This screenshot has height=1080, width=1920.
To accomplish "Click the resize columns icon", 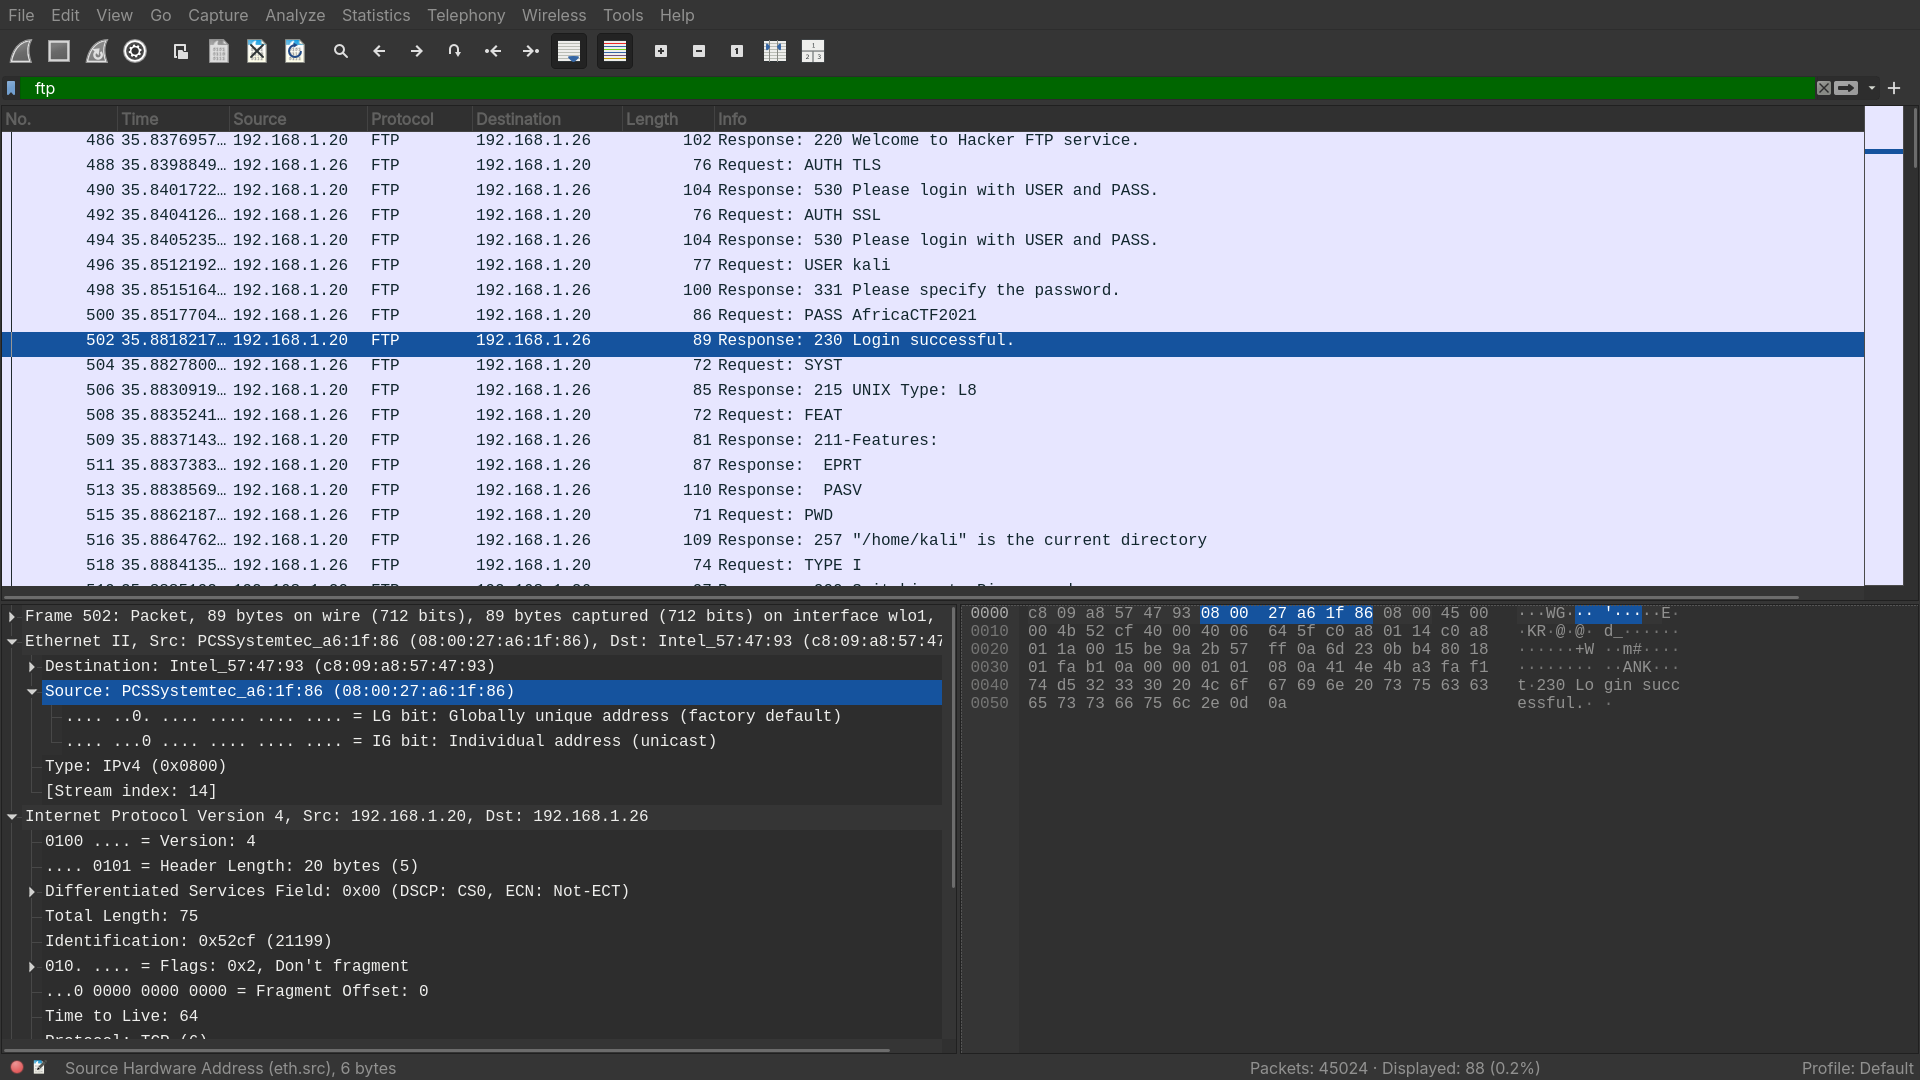I will coord(775,51).
